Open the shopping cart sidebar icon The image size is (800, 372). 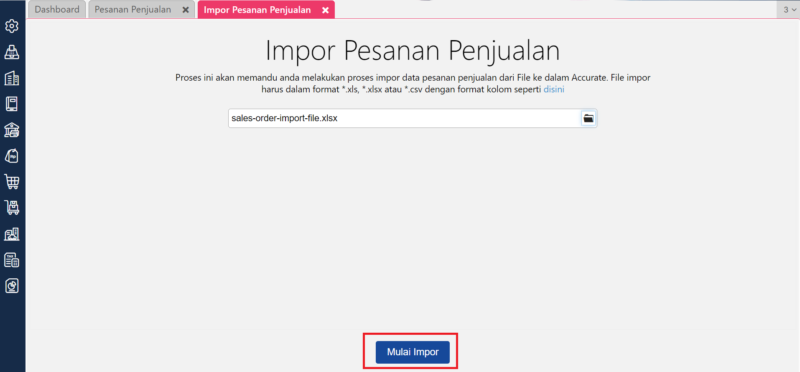click(11, 182)
